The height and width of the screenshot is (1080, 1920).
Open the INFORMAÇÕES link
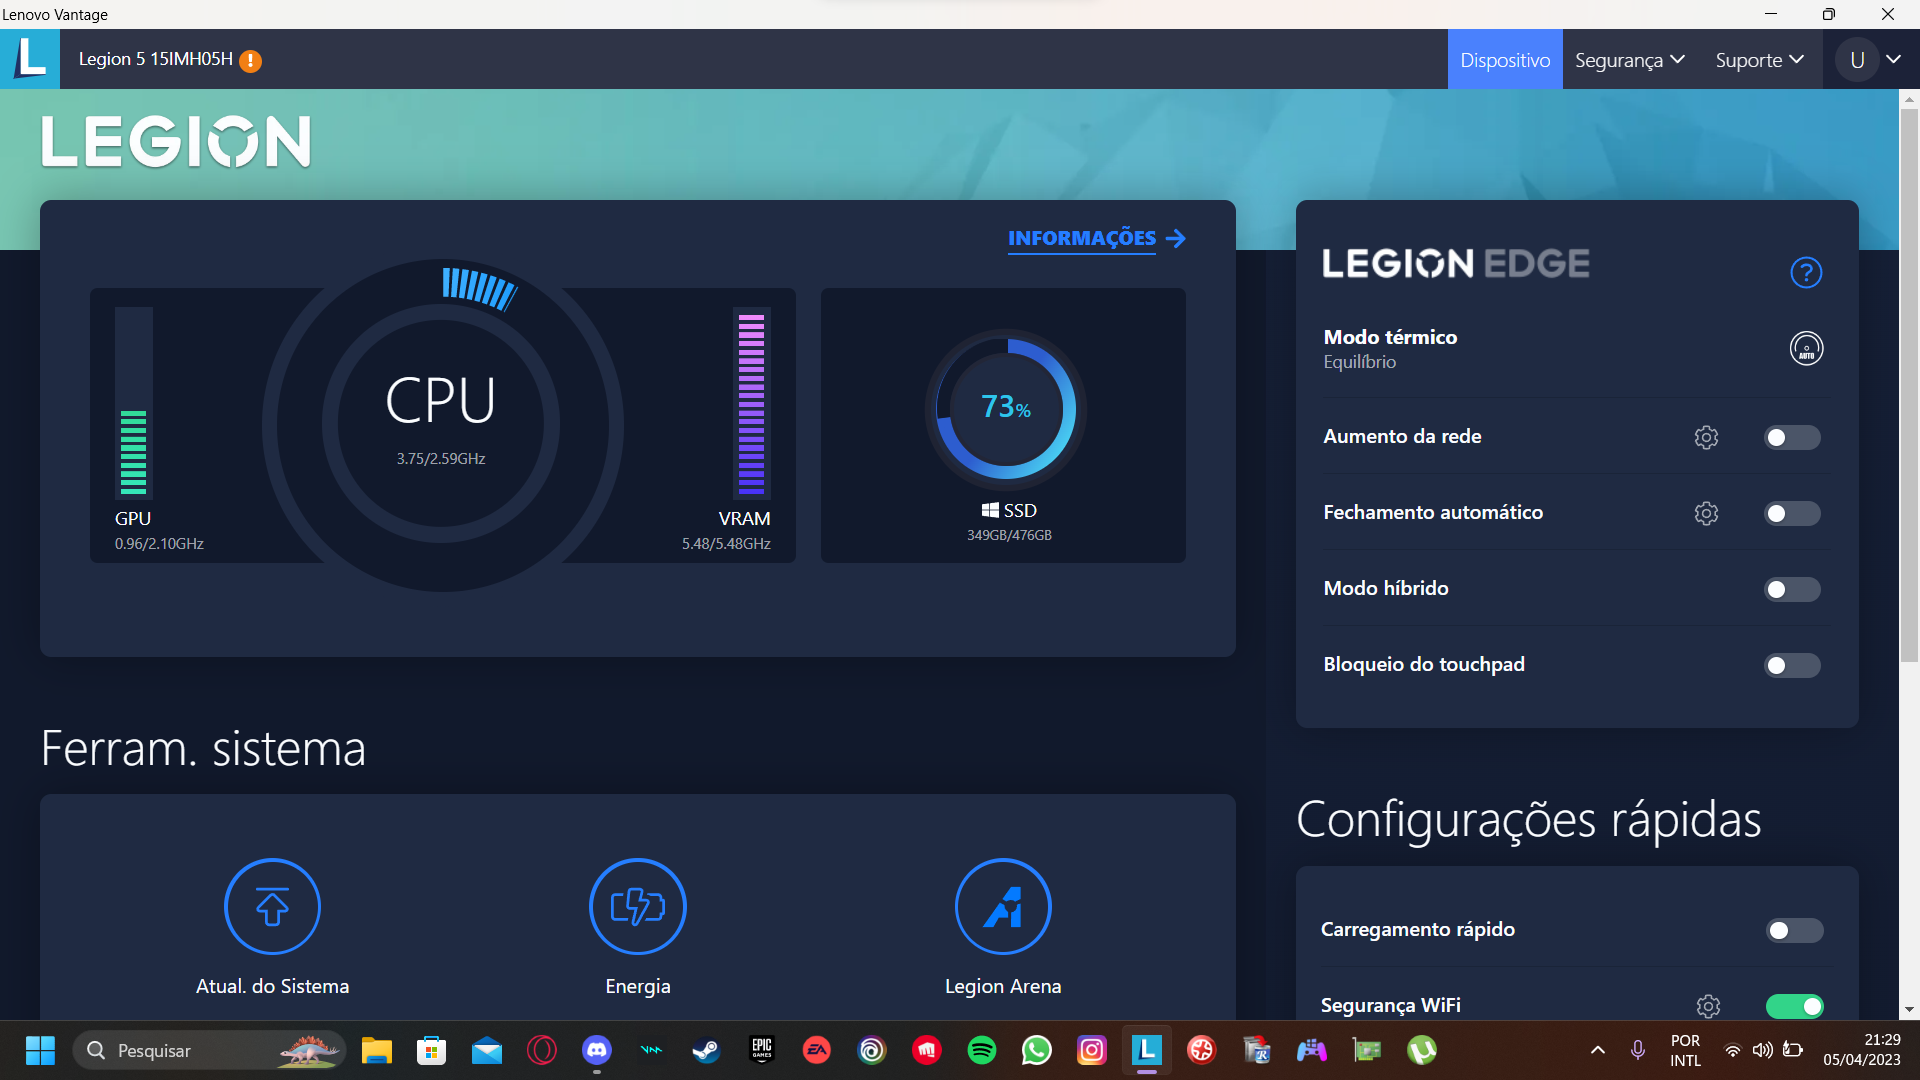point(1082,238)
